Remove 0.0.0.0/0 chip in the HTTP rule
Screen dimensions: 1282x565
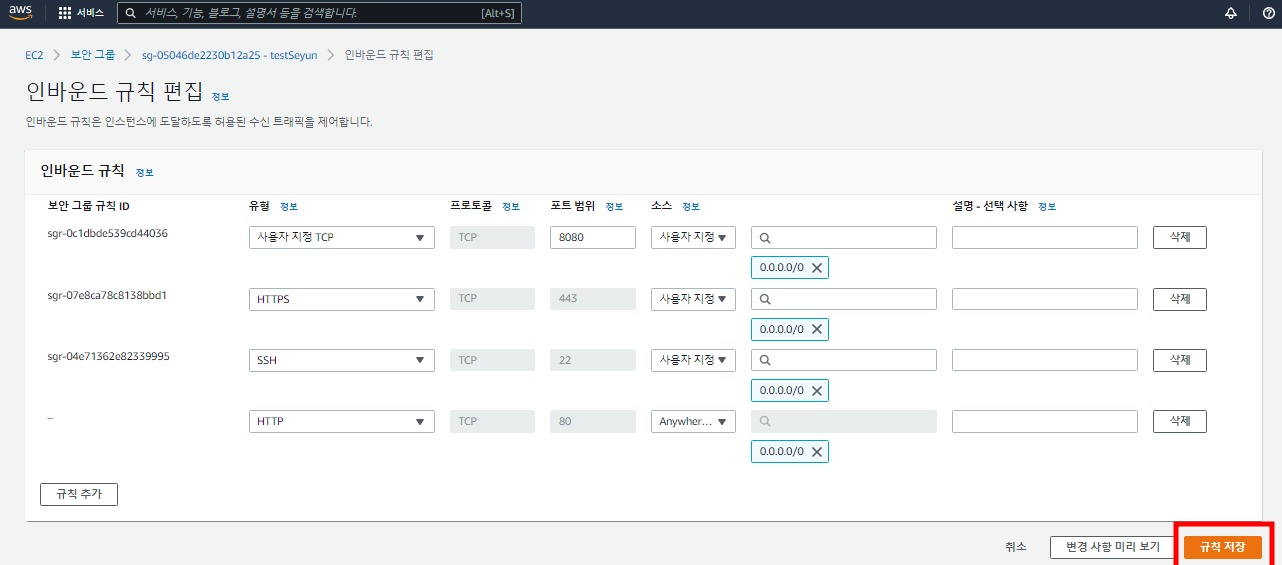817,452
